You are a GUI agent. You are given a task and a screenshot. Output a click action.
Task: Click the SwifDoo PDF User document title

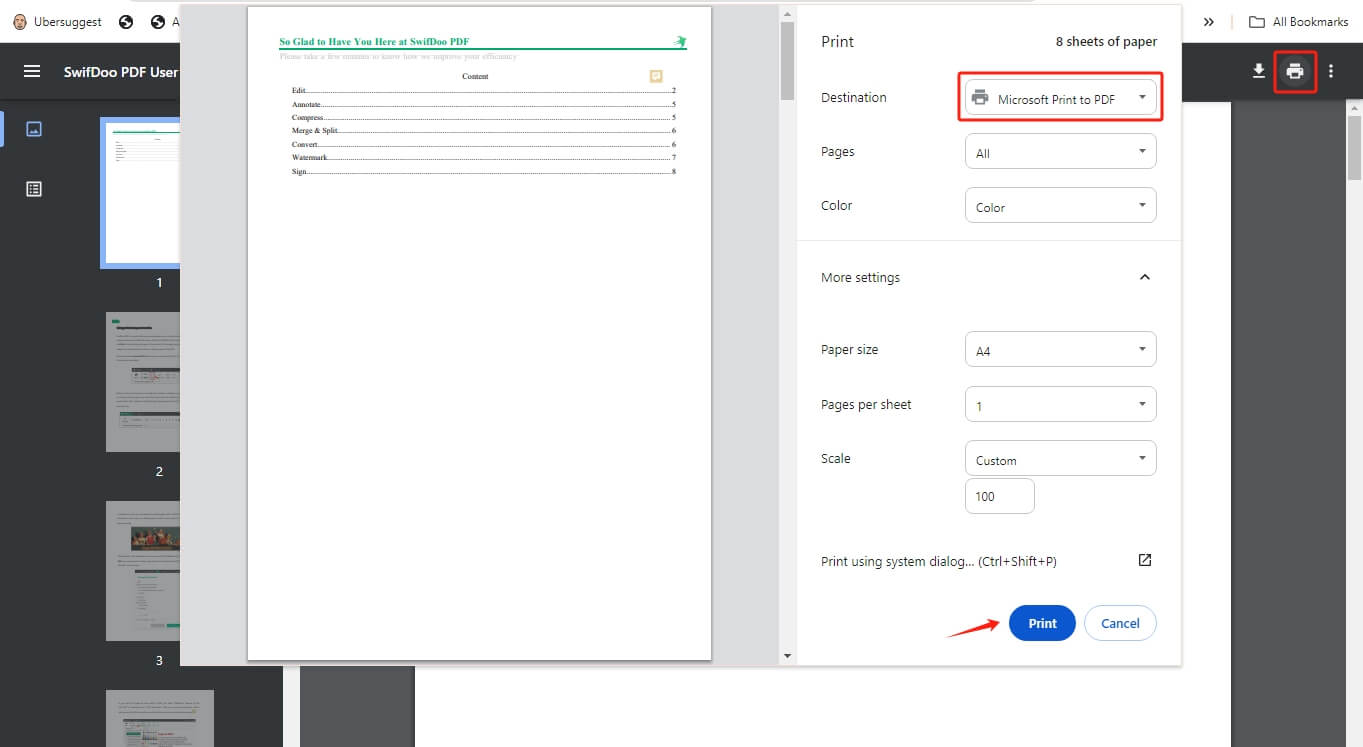tap(121, 72)
